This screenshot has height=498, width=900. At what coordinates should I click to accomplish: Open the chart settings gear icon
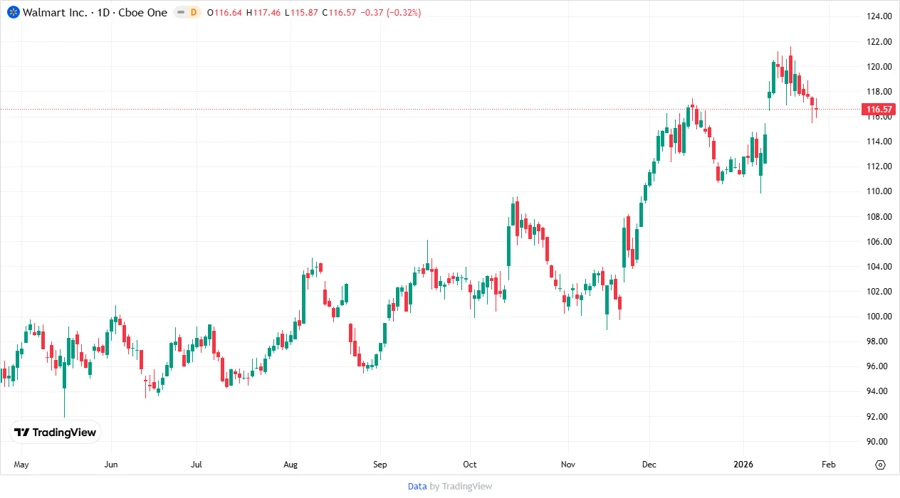tap(880, 465)
